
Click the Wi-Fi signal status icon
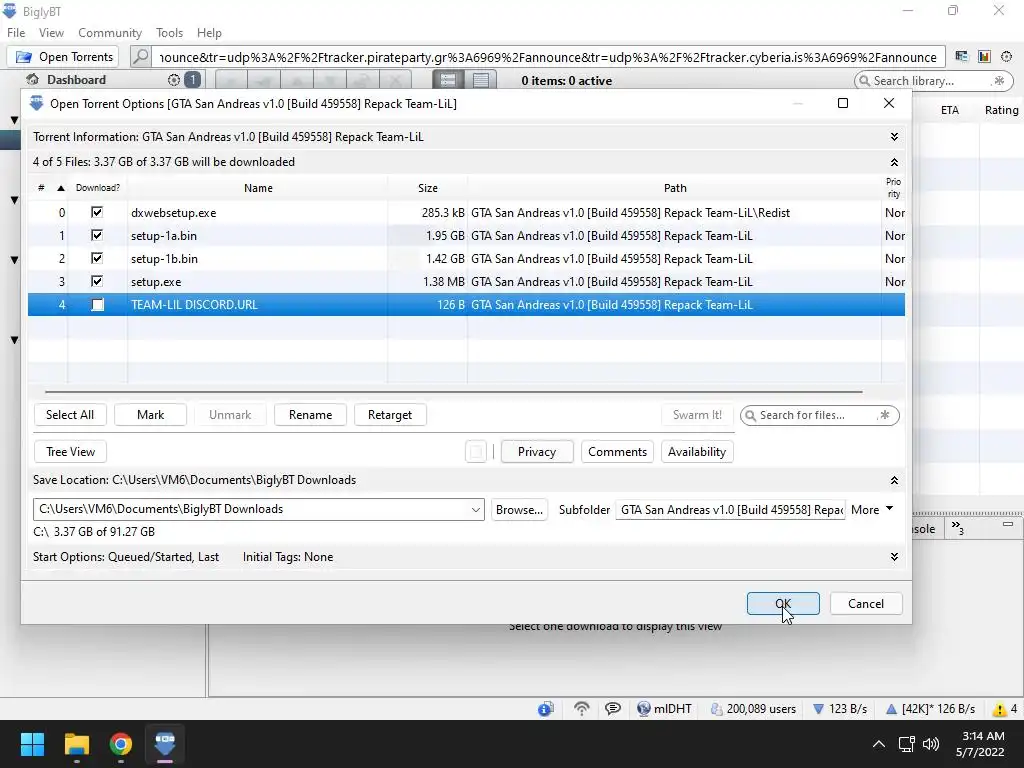[581, 709]
